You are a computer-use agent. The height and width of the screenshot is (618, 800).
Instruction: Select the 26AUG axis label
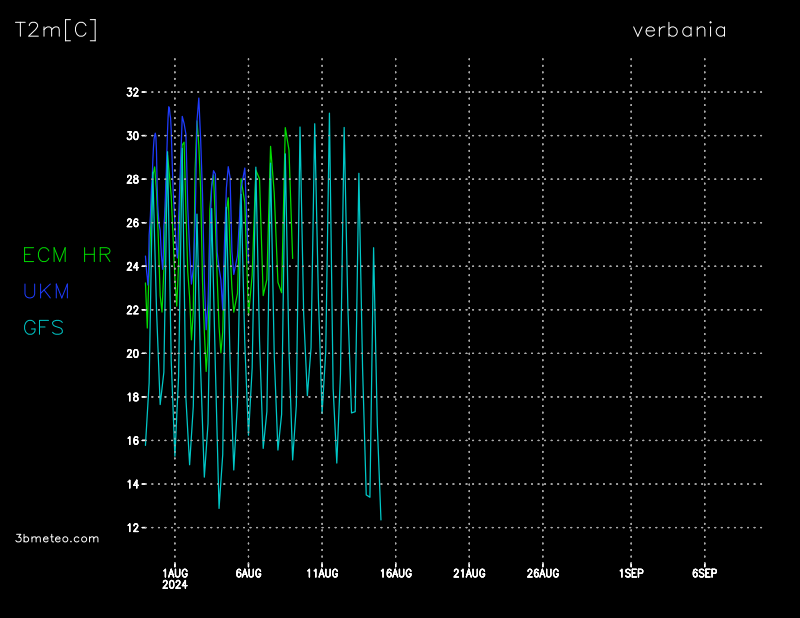pos(543,573)
